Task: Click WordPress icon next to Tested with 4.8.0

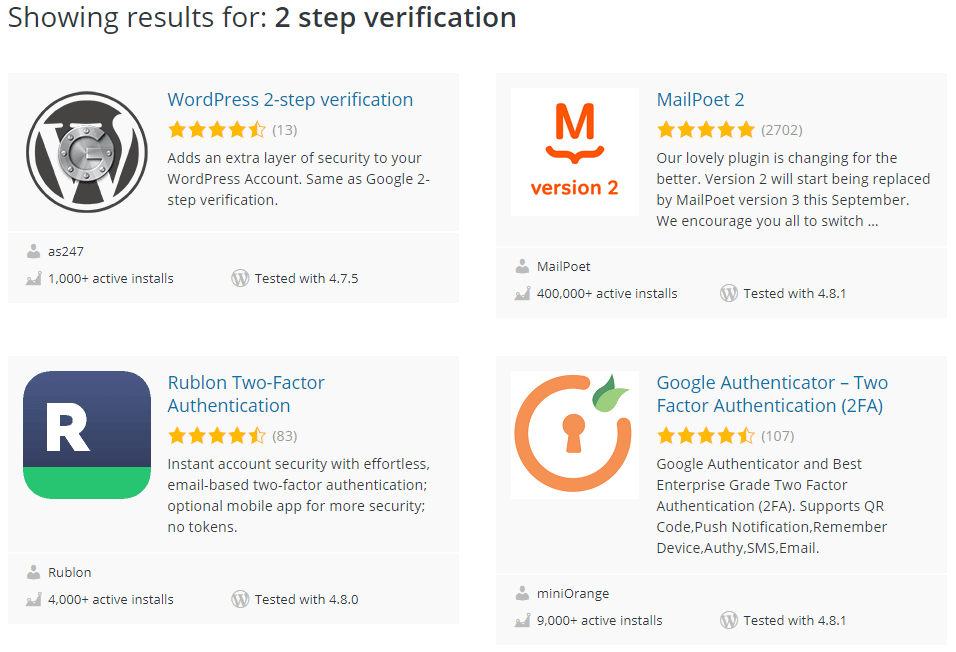Action: pos(240,600)
